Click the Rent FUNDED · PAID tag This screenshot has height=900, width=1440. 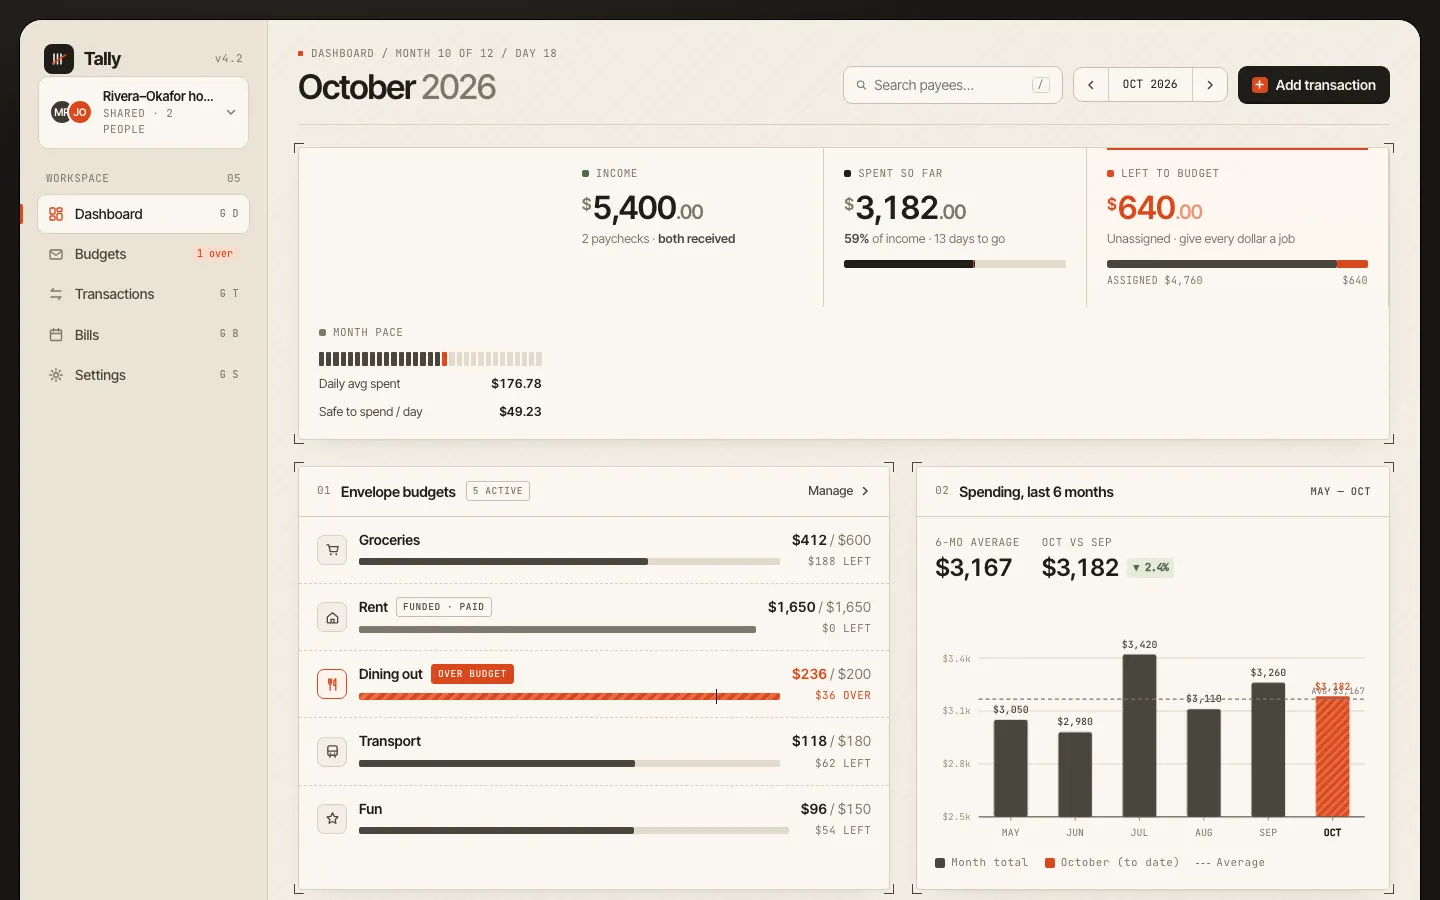[x=444, y=607]
